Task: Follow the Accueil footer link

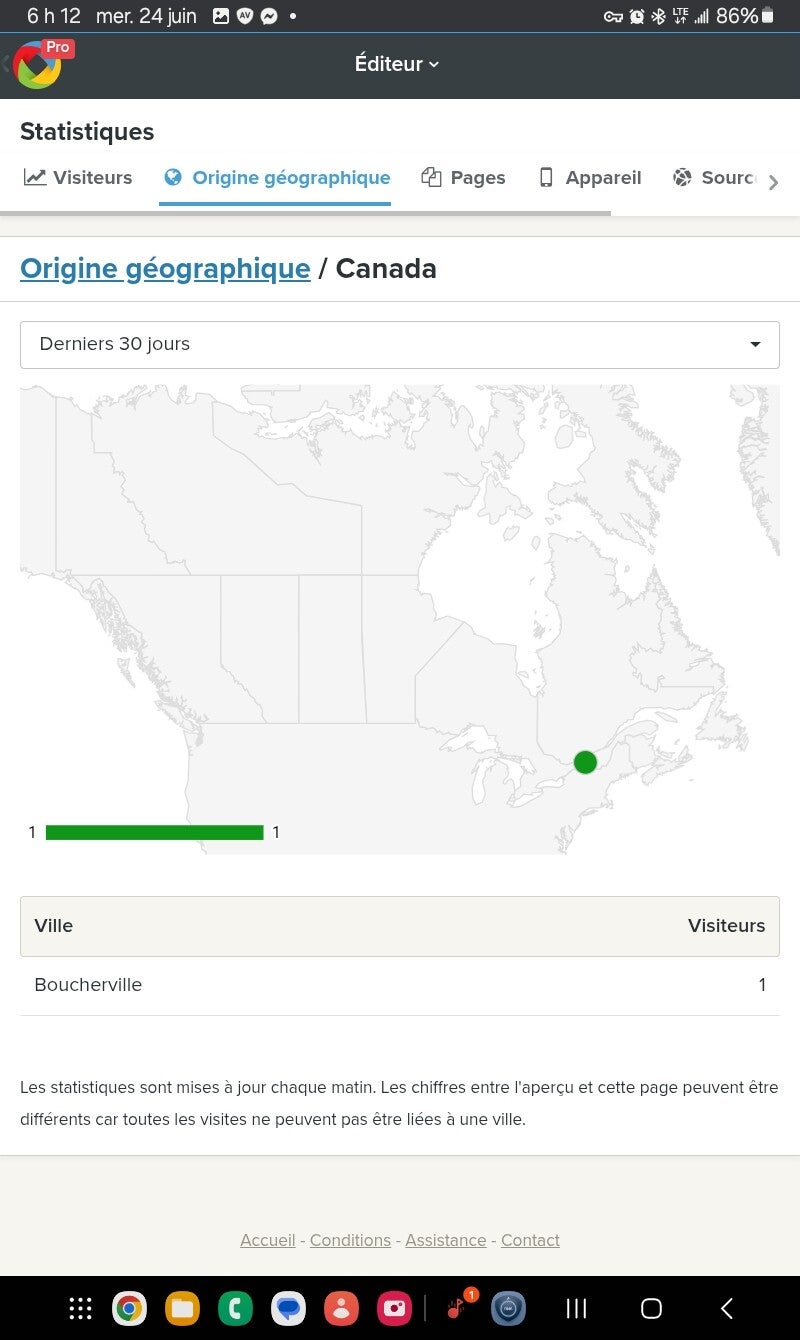Action: pyautogui.click(x=268, y=1240)
